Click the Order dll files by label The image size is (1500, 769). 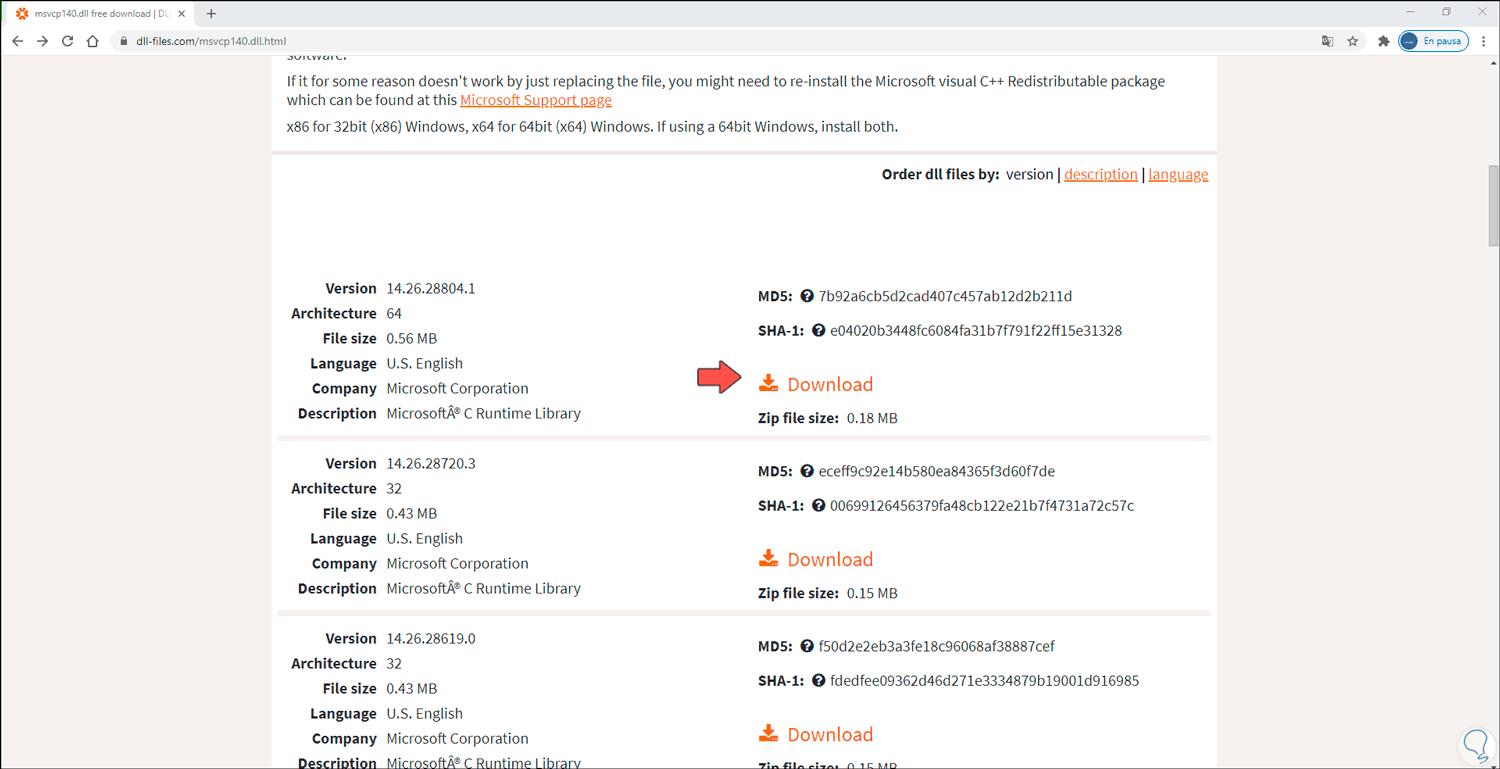coord(940,174)
